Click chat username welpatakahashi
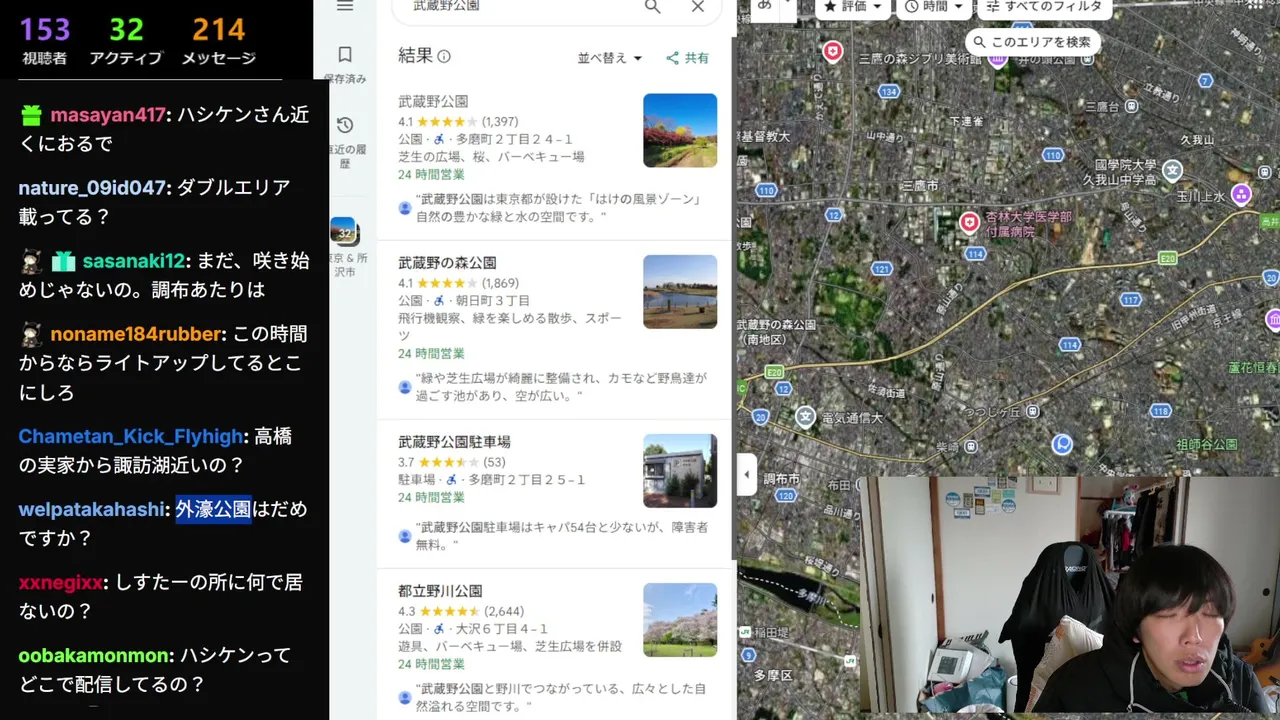Screen dimensions: 1280x720 pyautogui.click(x=92, y=510)
